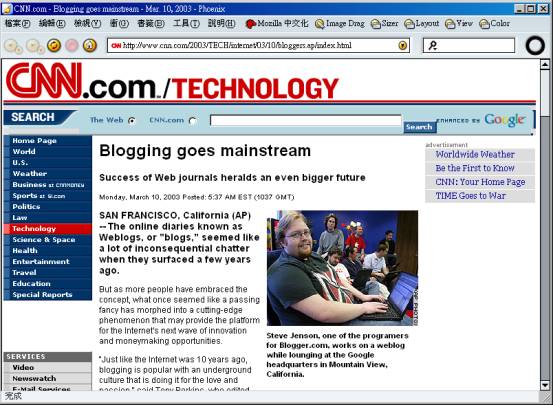Click the CNN search text field
Screen dimensions: 553x405
click(x=305, y=120)
